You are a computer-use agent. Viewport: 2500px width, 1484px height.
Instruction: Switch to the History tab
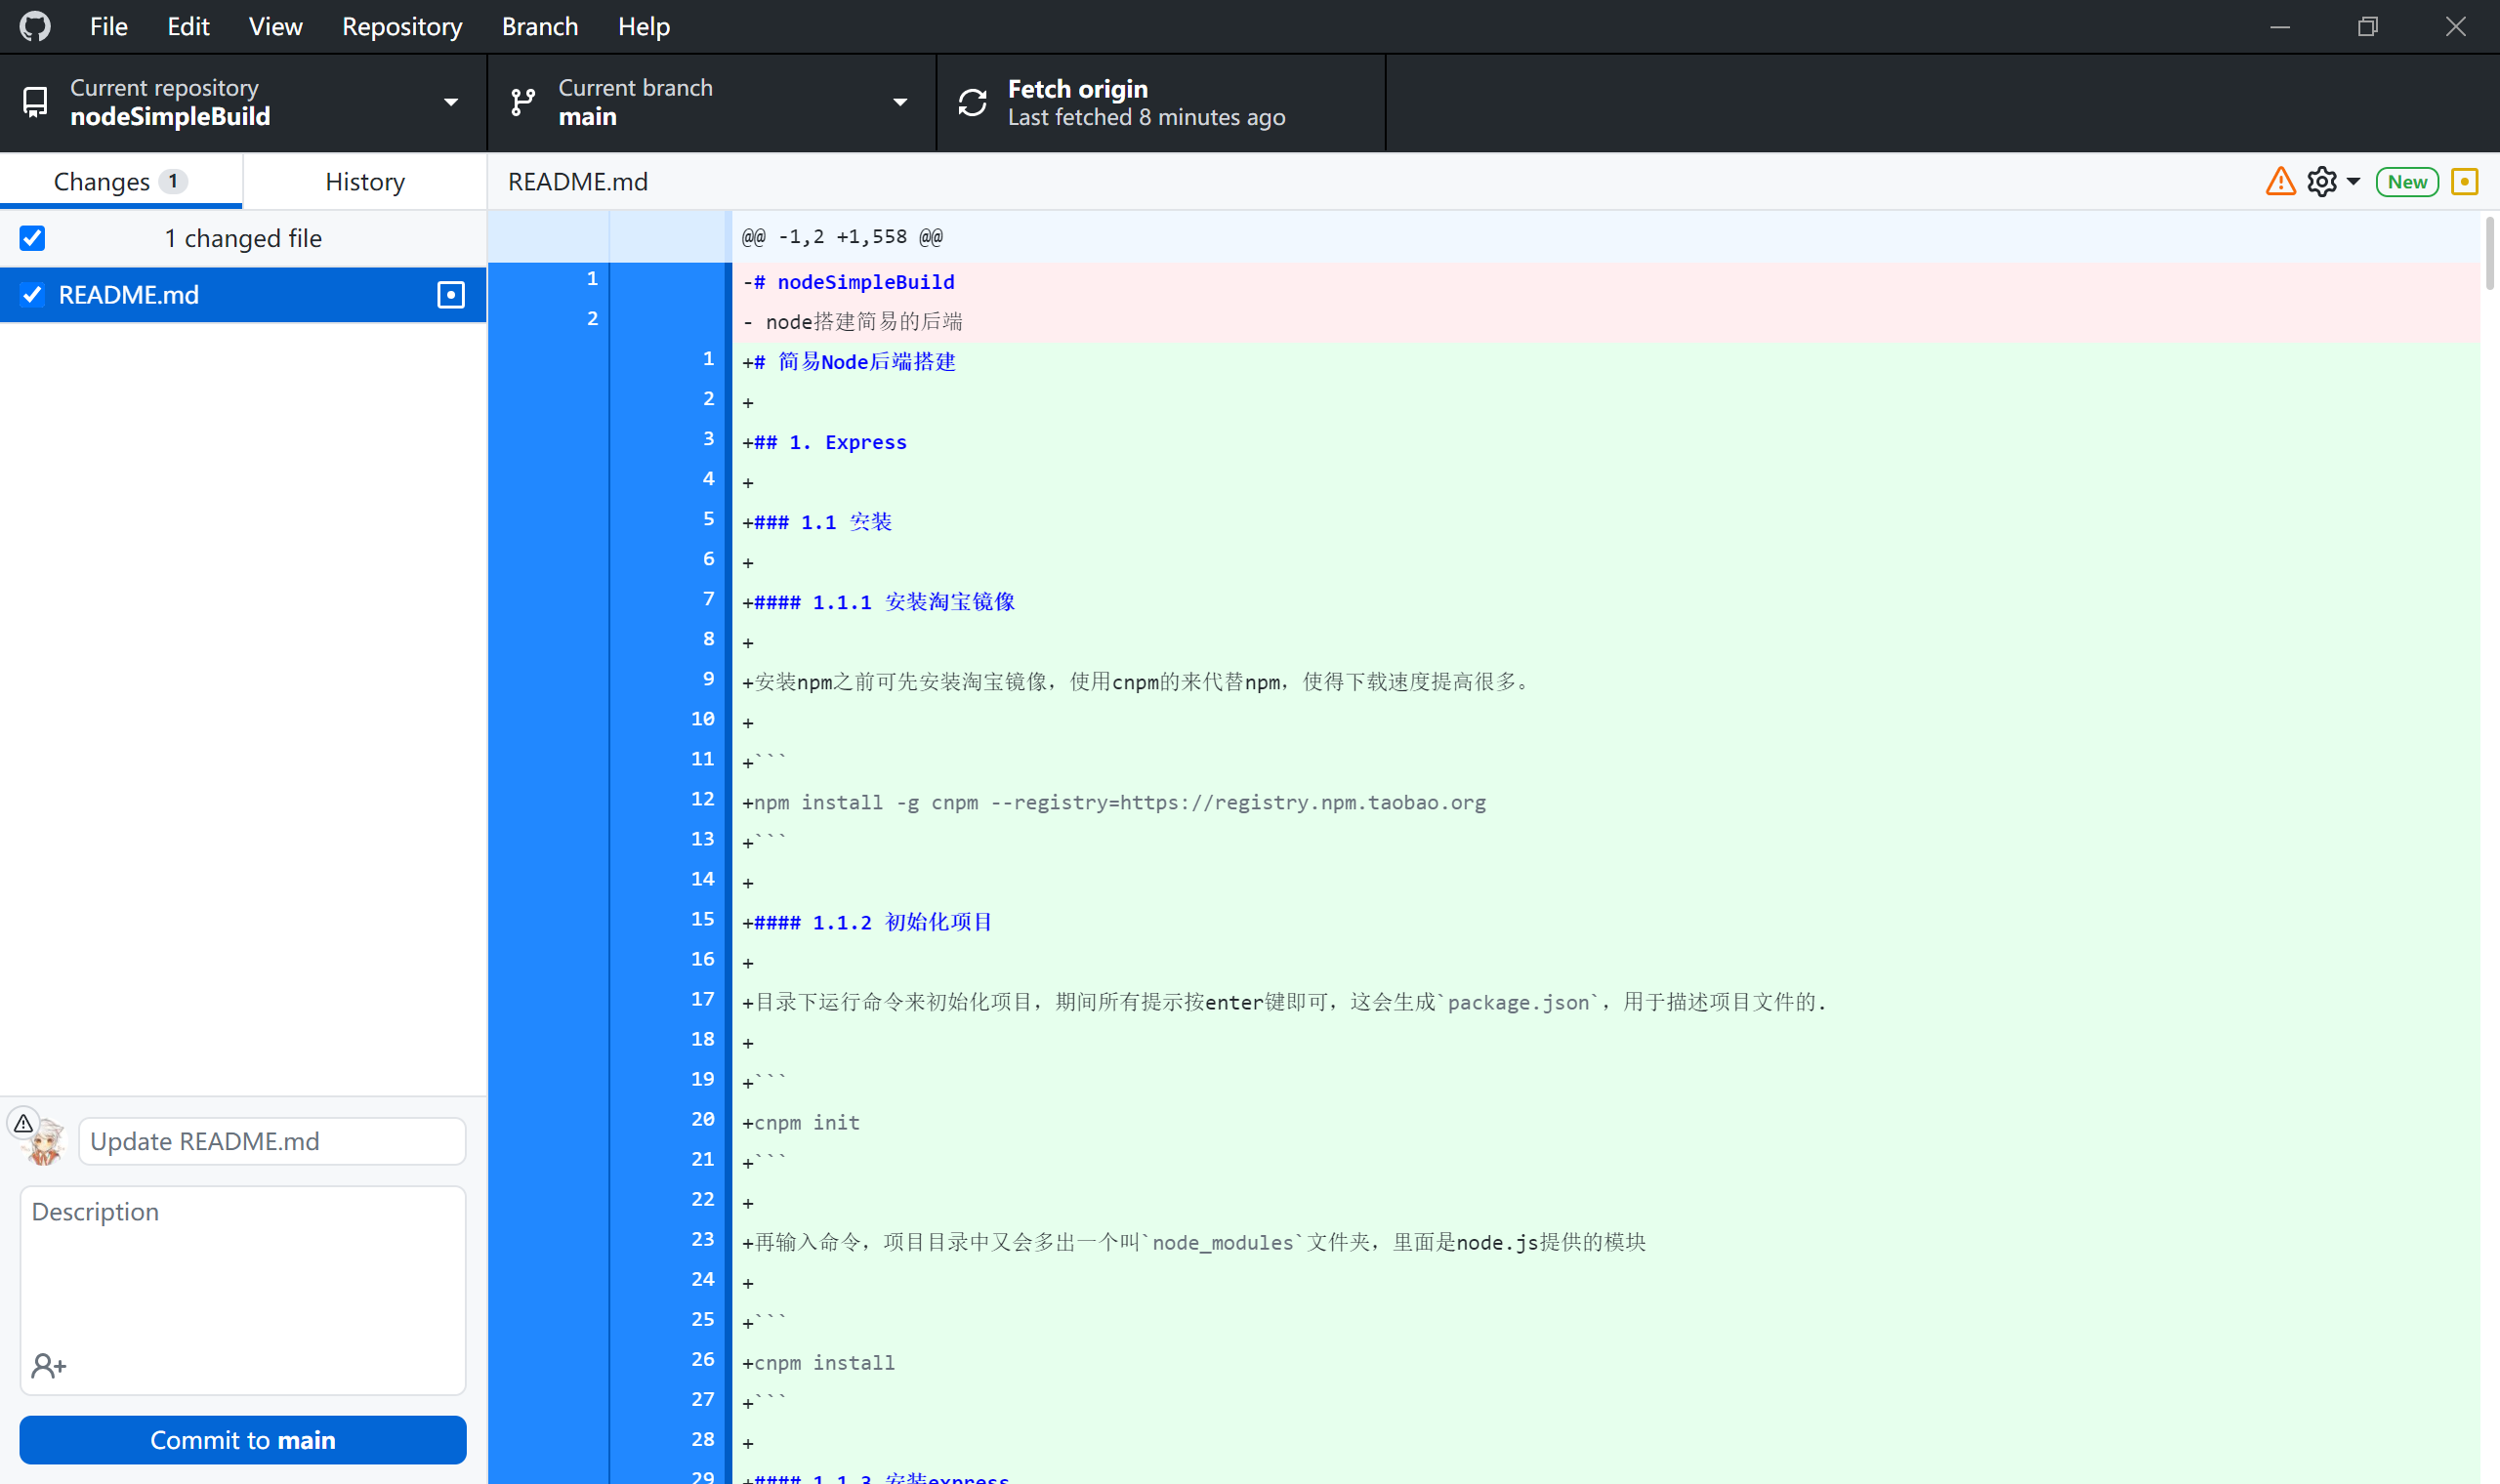(365, 181)
